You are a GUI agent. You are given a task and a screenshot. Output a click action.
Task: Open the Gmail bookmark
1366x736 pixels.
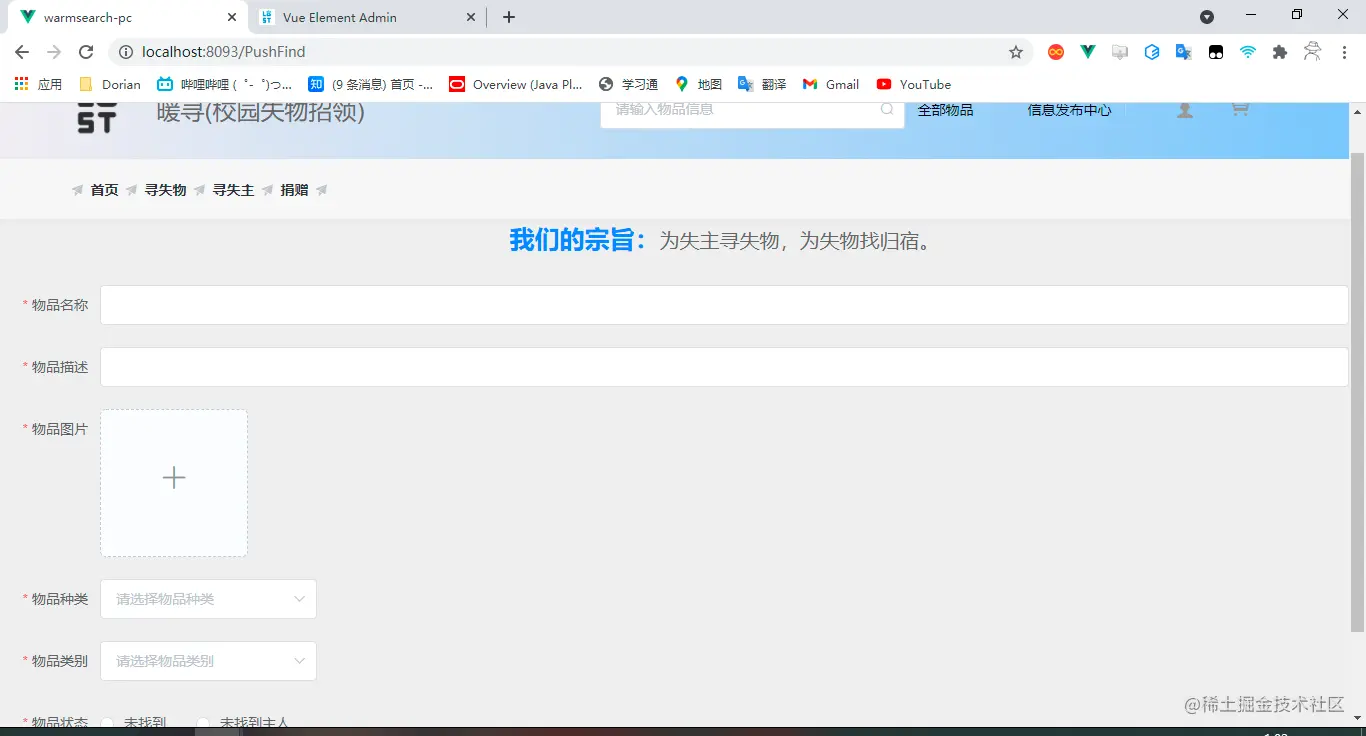click(831, 84)
